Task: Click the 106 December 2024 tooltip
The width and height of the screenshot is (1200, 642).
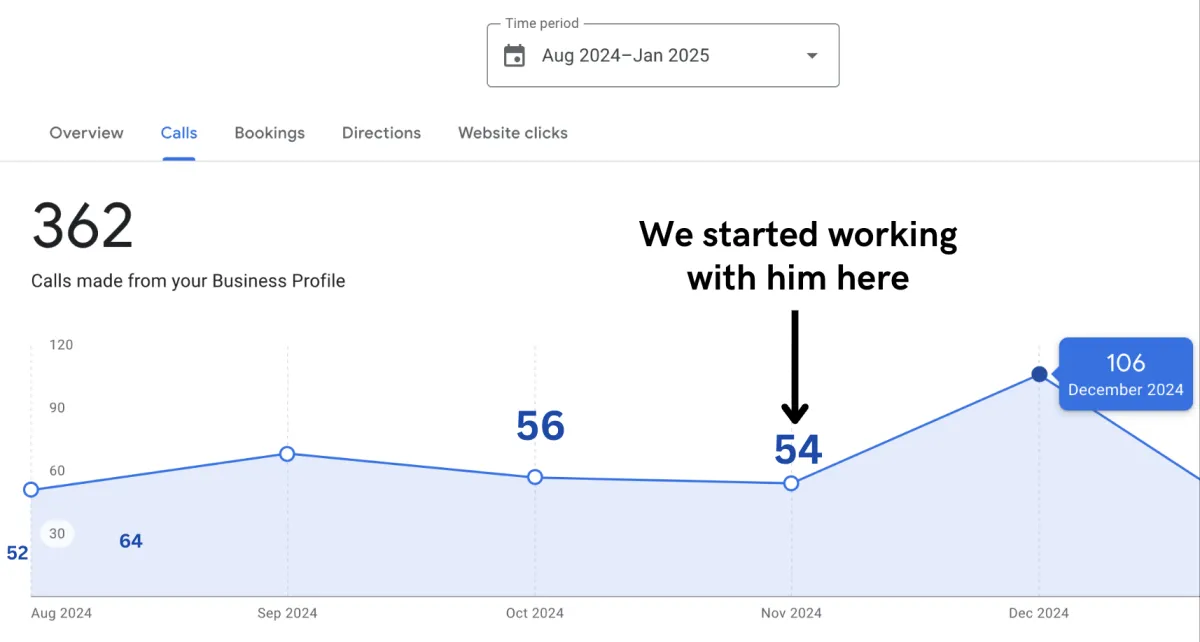Action: 1125,375
